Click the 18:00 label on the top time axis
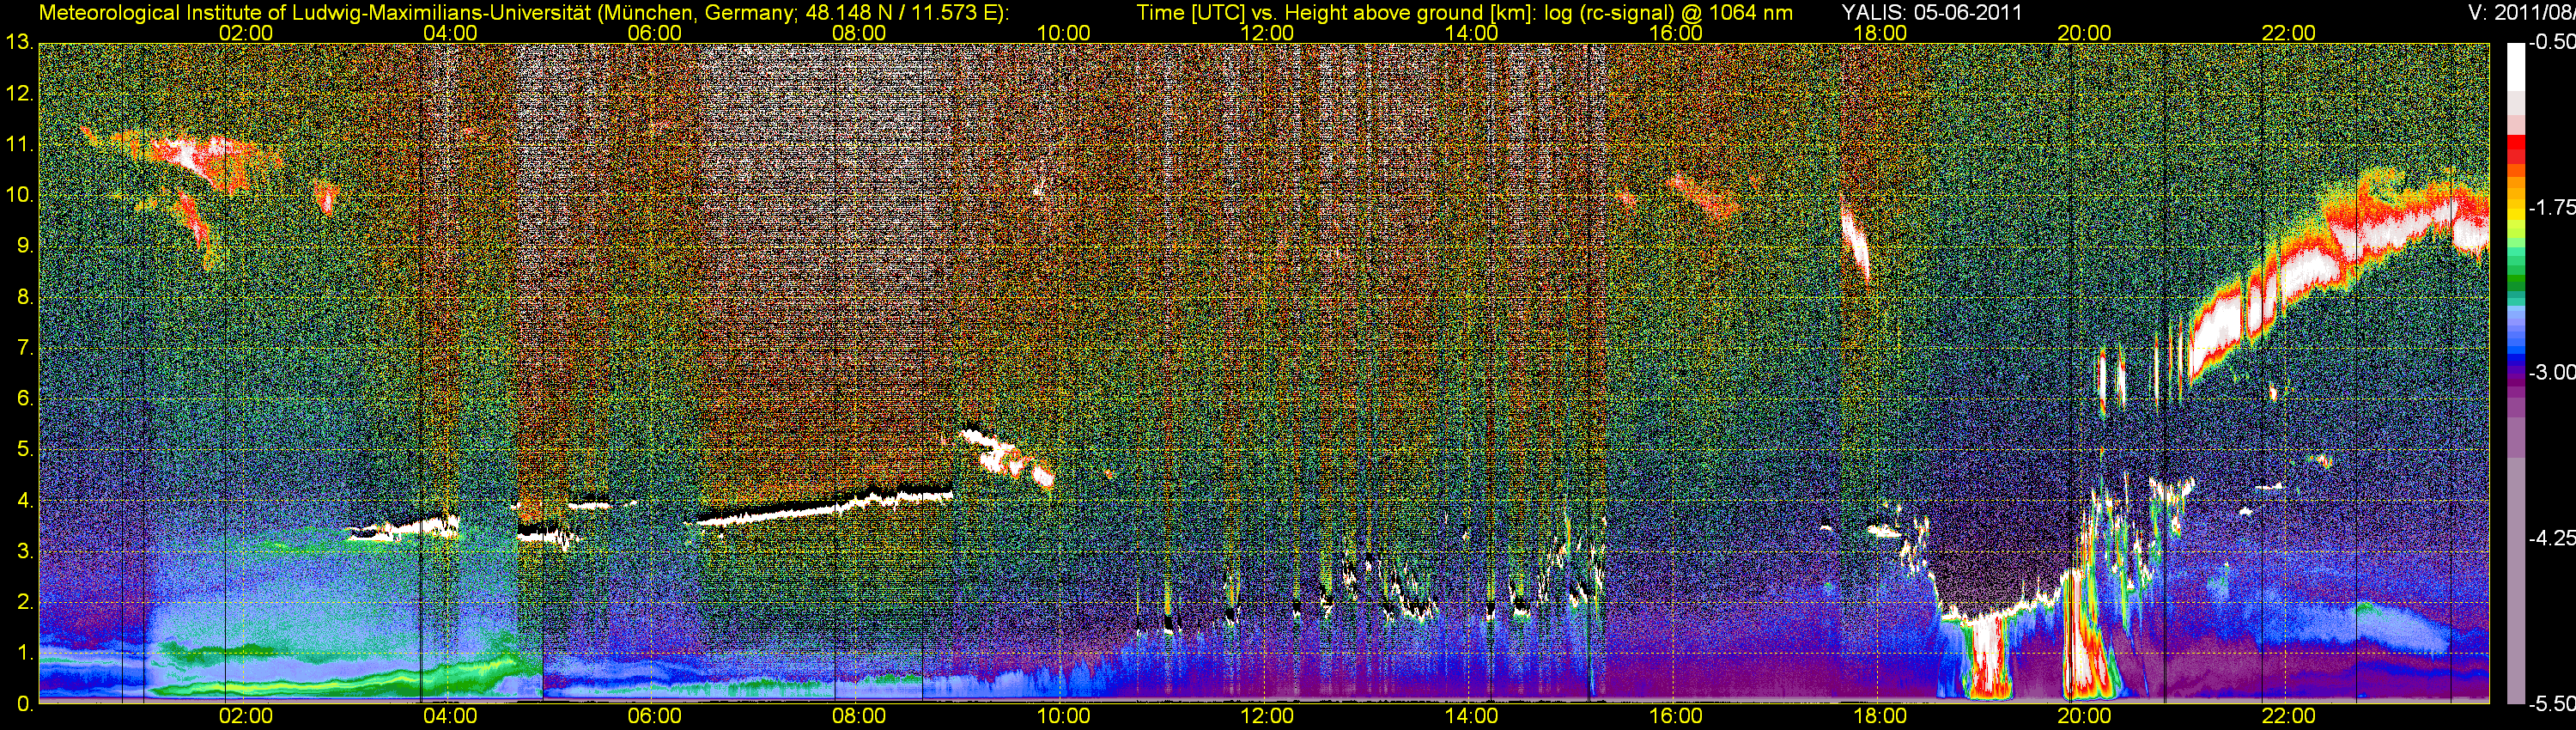 (x=1880, y=33)
